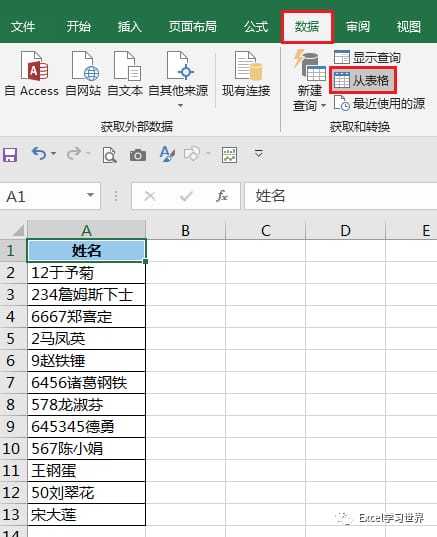Image resolution: width=437 pixels, height=537 pixels.
Task: Click the 从表格 From Table button
Action: tap(363, 81)
